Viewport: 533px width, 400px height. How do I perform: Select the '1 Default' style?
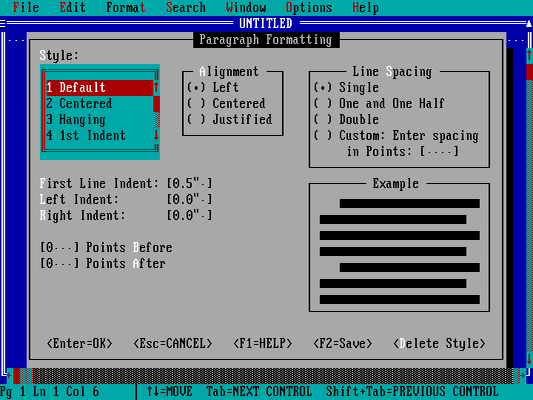(99, 87)
